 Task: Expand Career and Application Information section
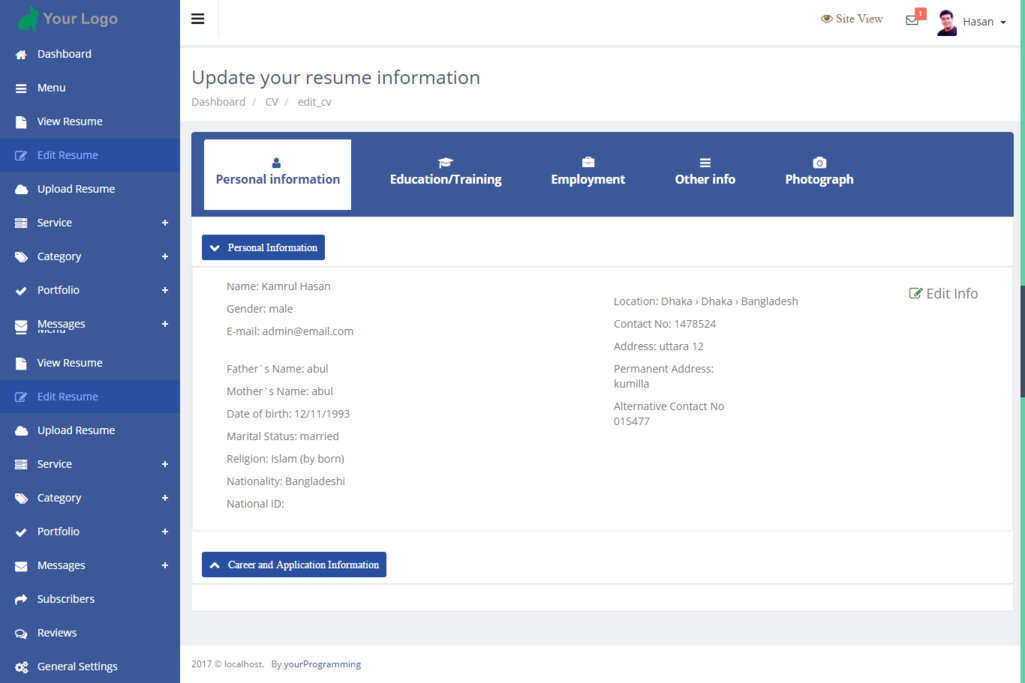294,565
